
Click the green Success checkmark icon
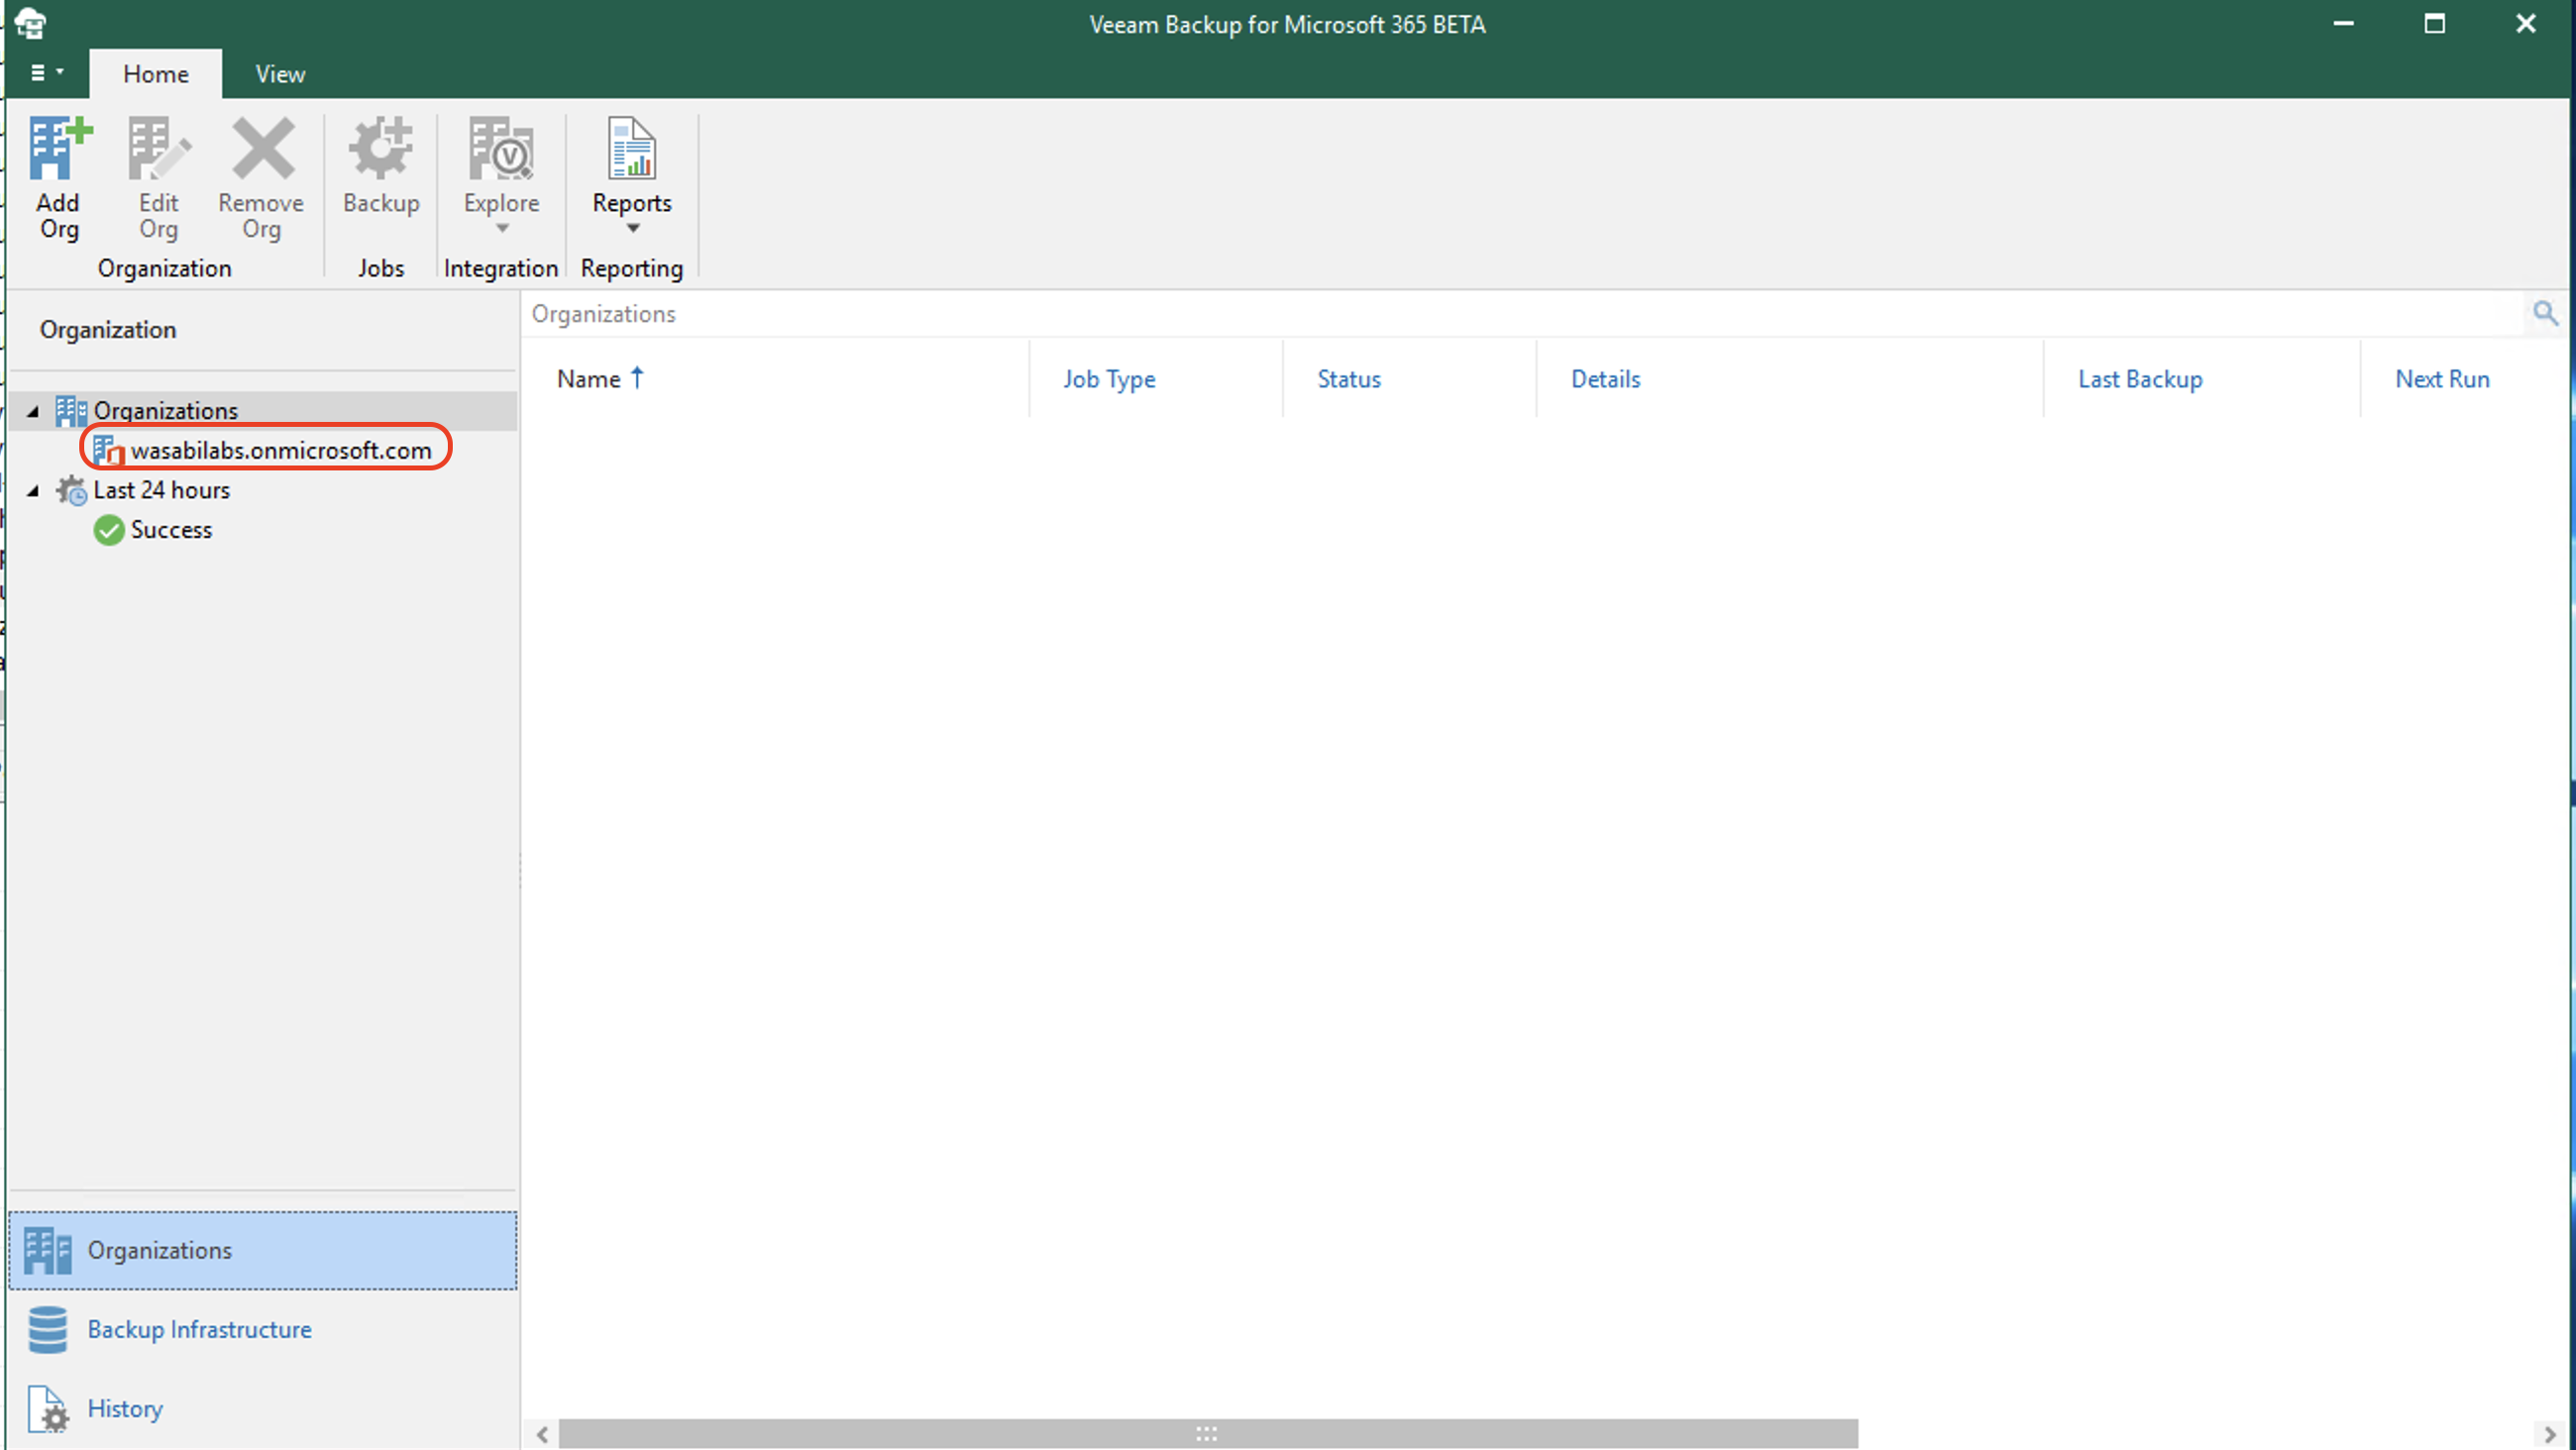tap(109, 530)
